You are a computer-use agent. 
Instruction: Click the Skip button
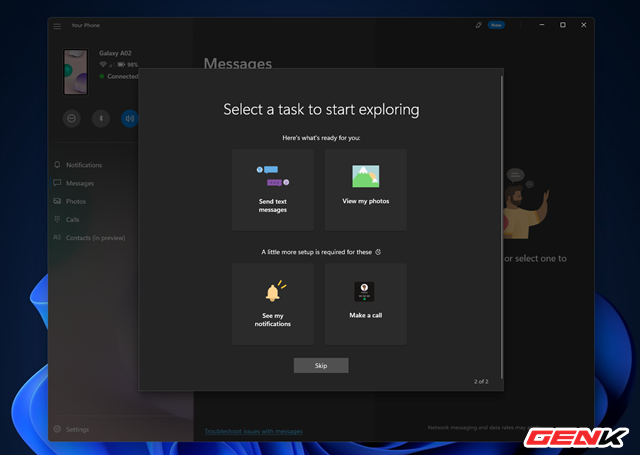click(321, 366)
